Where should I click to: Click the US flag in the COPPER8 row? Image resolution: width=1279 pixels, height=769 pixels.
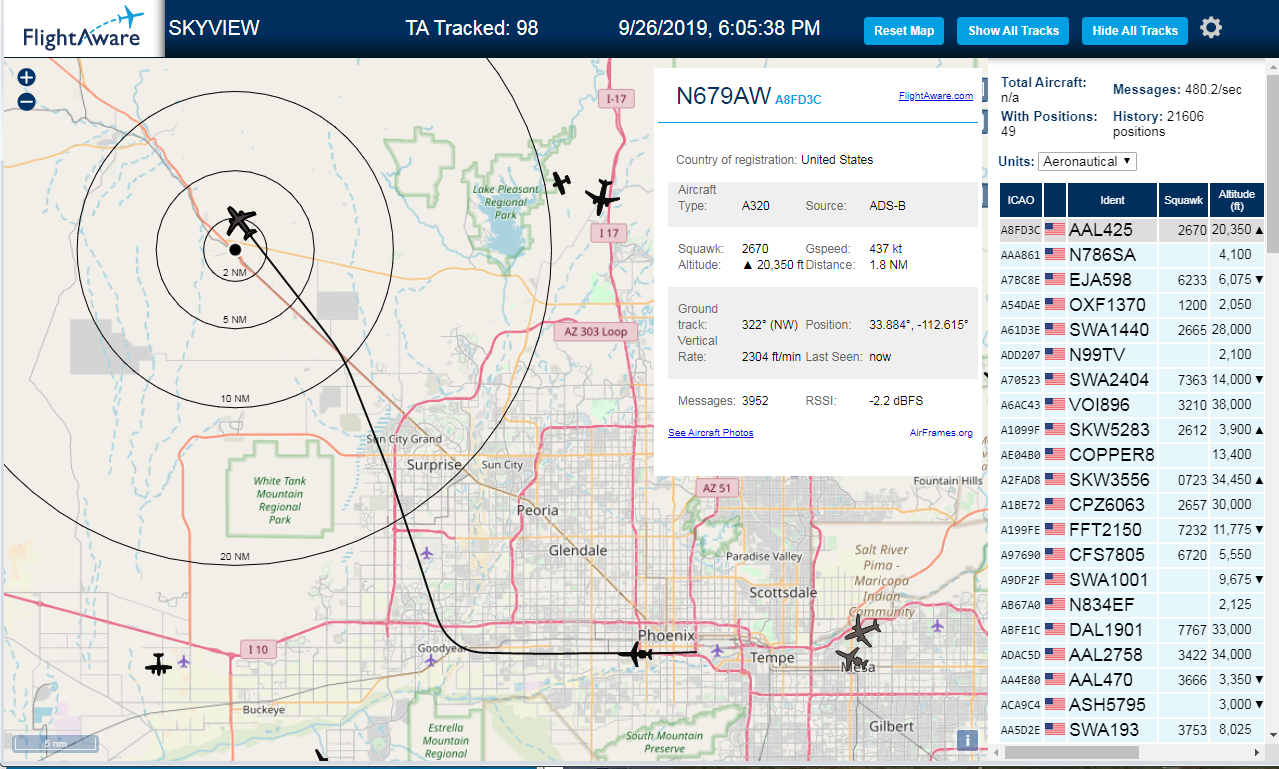point(1054,455)
